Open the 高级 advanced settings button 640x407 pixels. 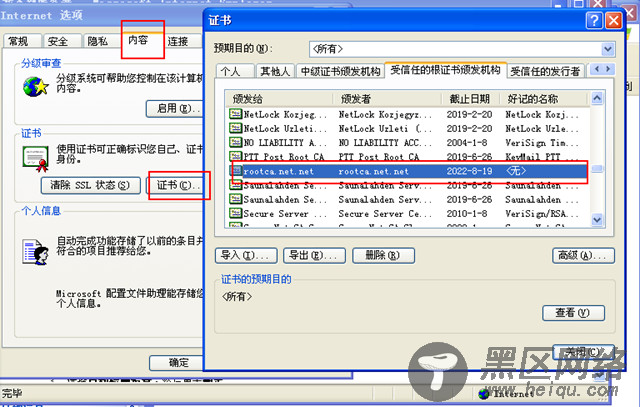[x=583, y=256]
